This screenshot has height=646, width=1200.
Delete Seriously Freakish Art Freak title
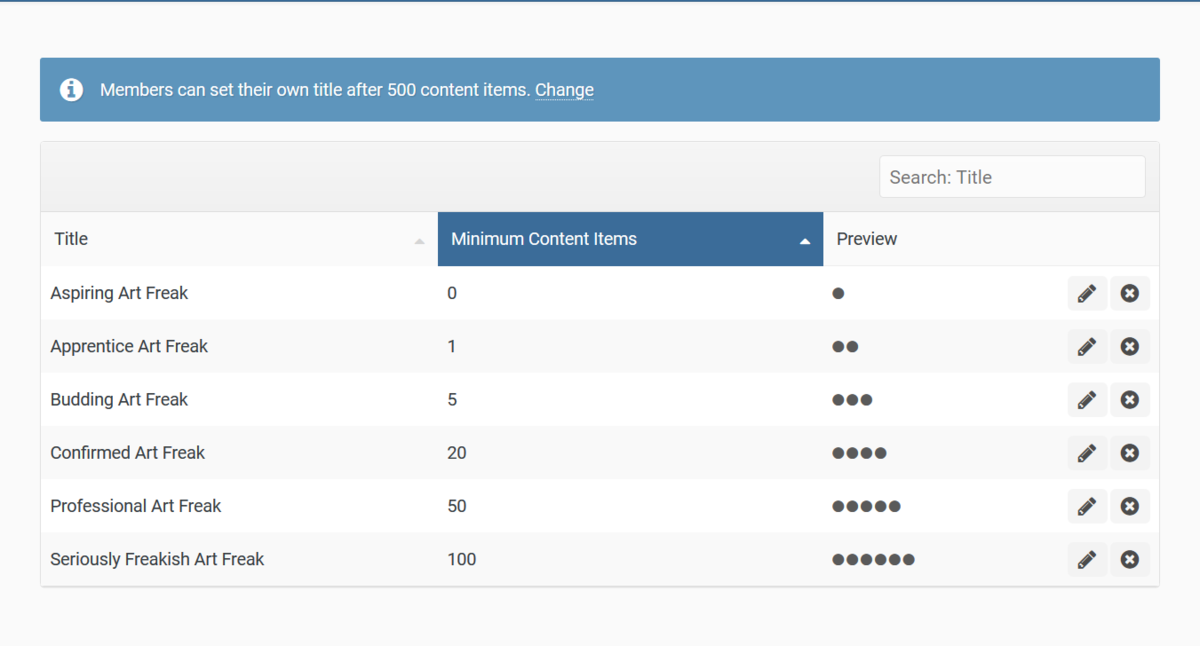pyautogui.click(x=1130, y=559)
